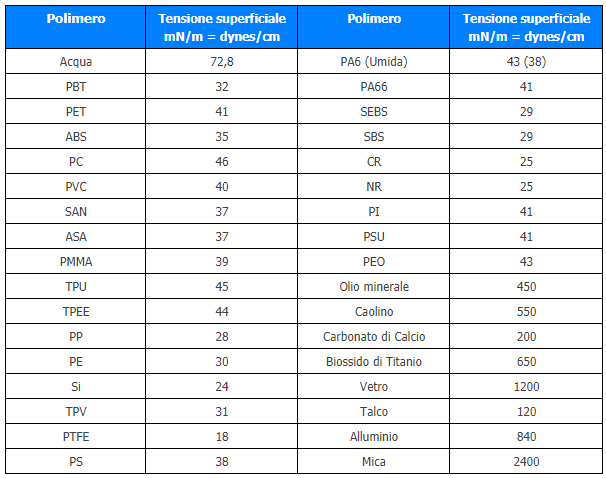Viewport: 606px width, 478px height.
Task: Click the value 72,8 for Acqua
Action: 221,61
